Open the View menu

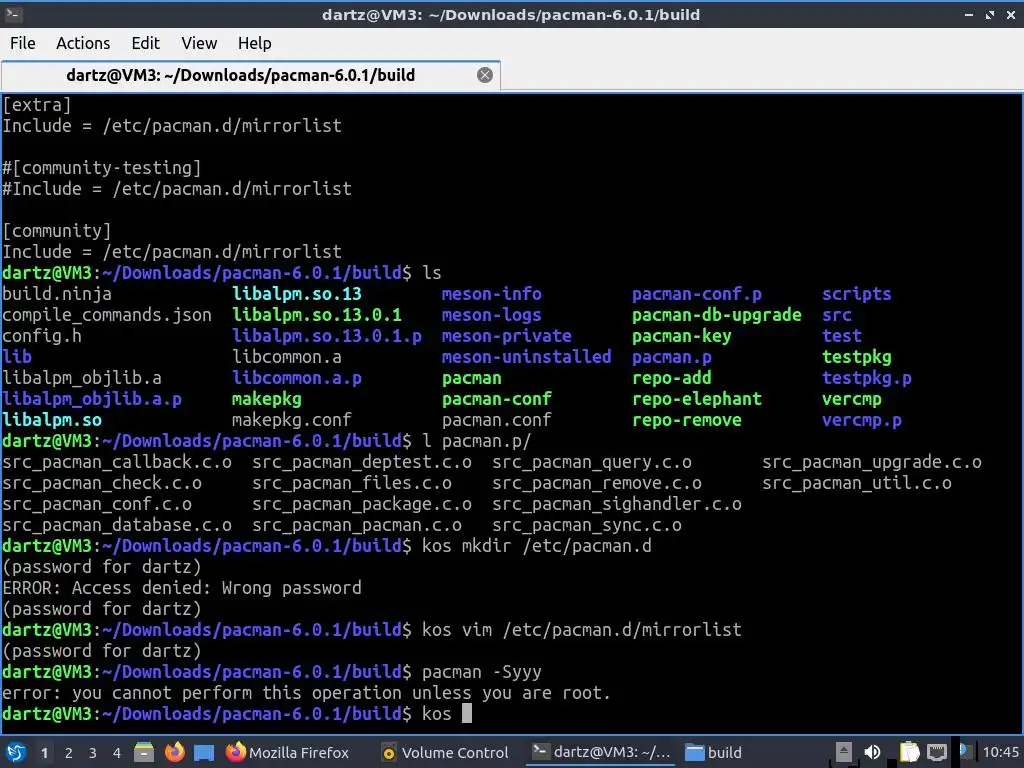199,43
